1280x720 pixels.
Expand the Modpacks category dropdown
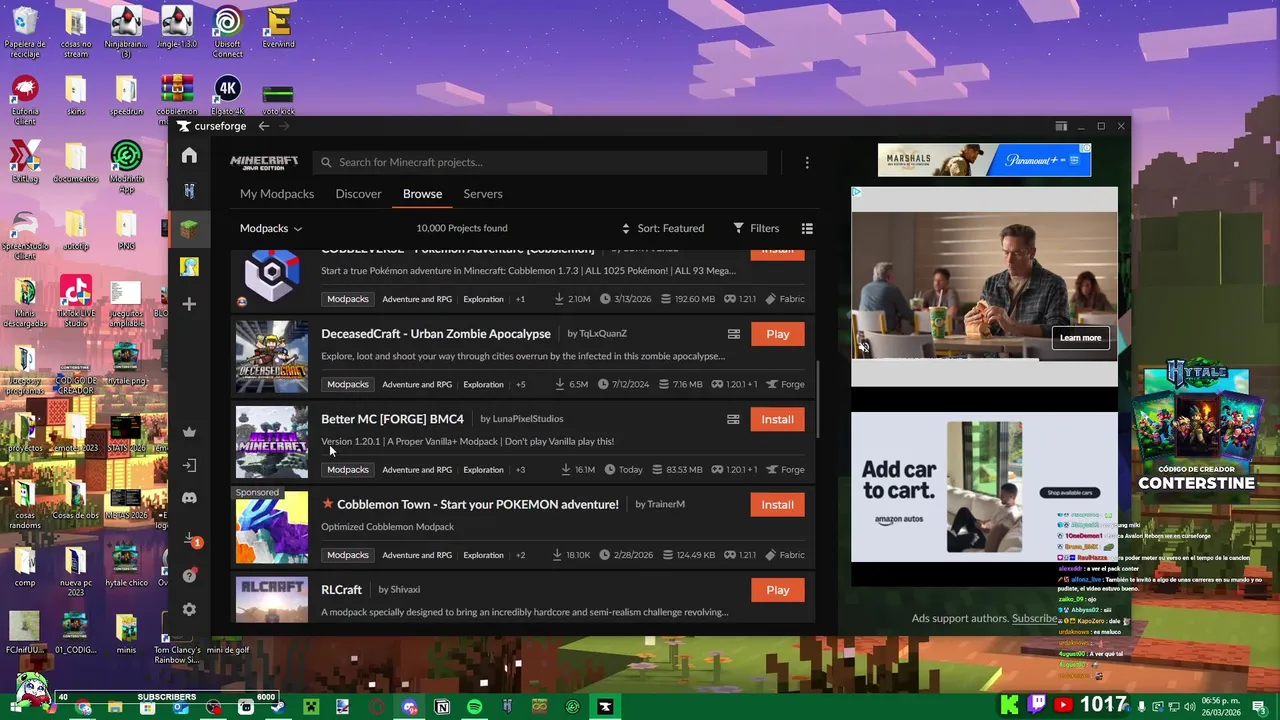(x=271, y=228)
